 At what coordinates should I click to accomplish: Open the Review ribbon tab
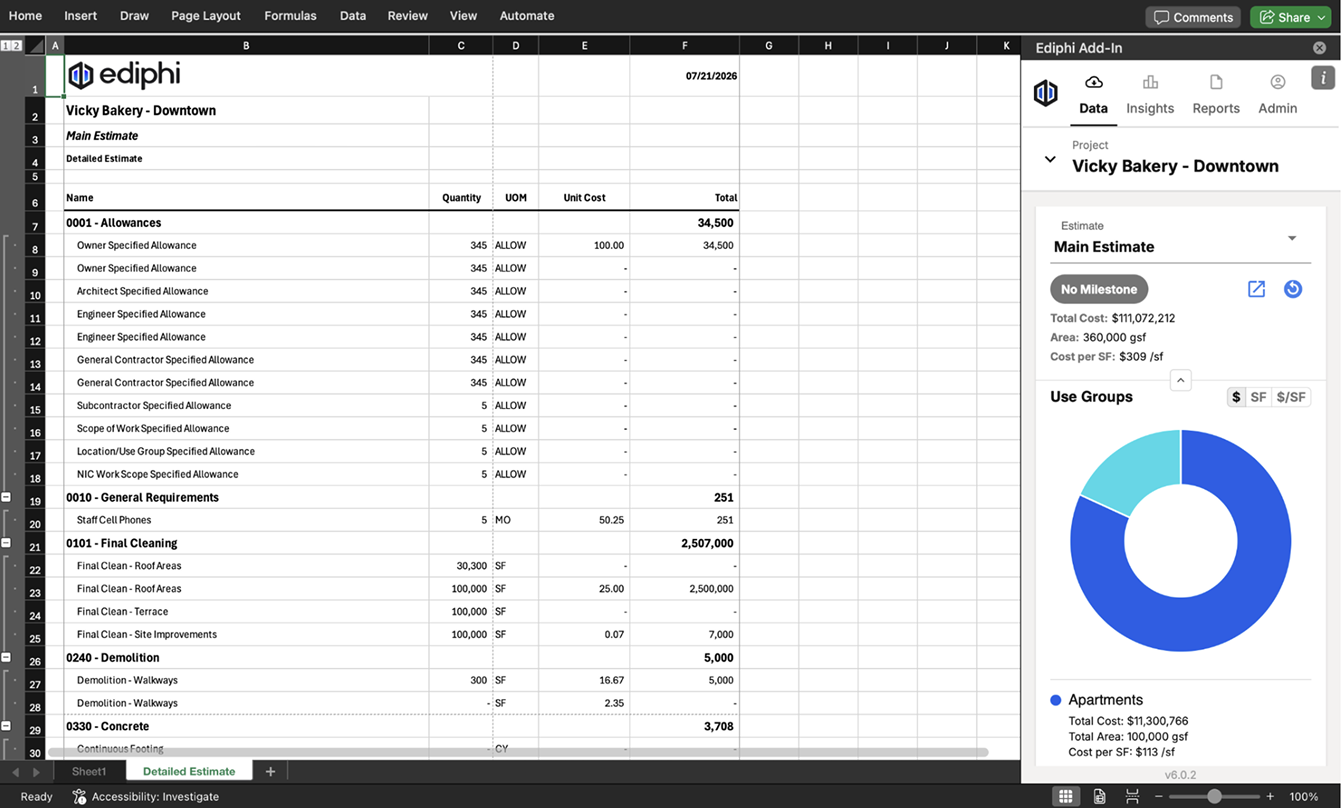(407, 16)
